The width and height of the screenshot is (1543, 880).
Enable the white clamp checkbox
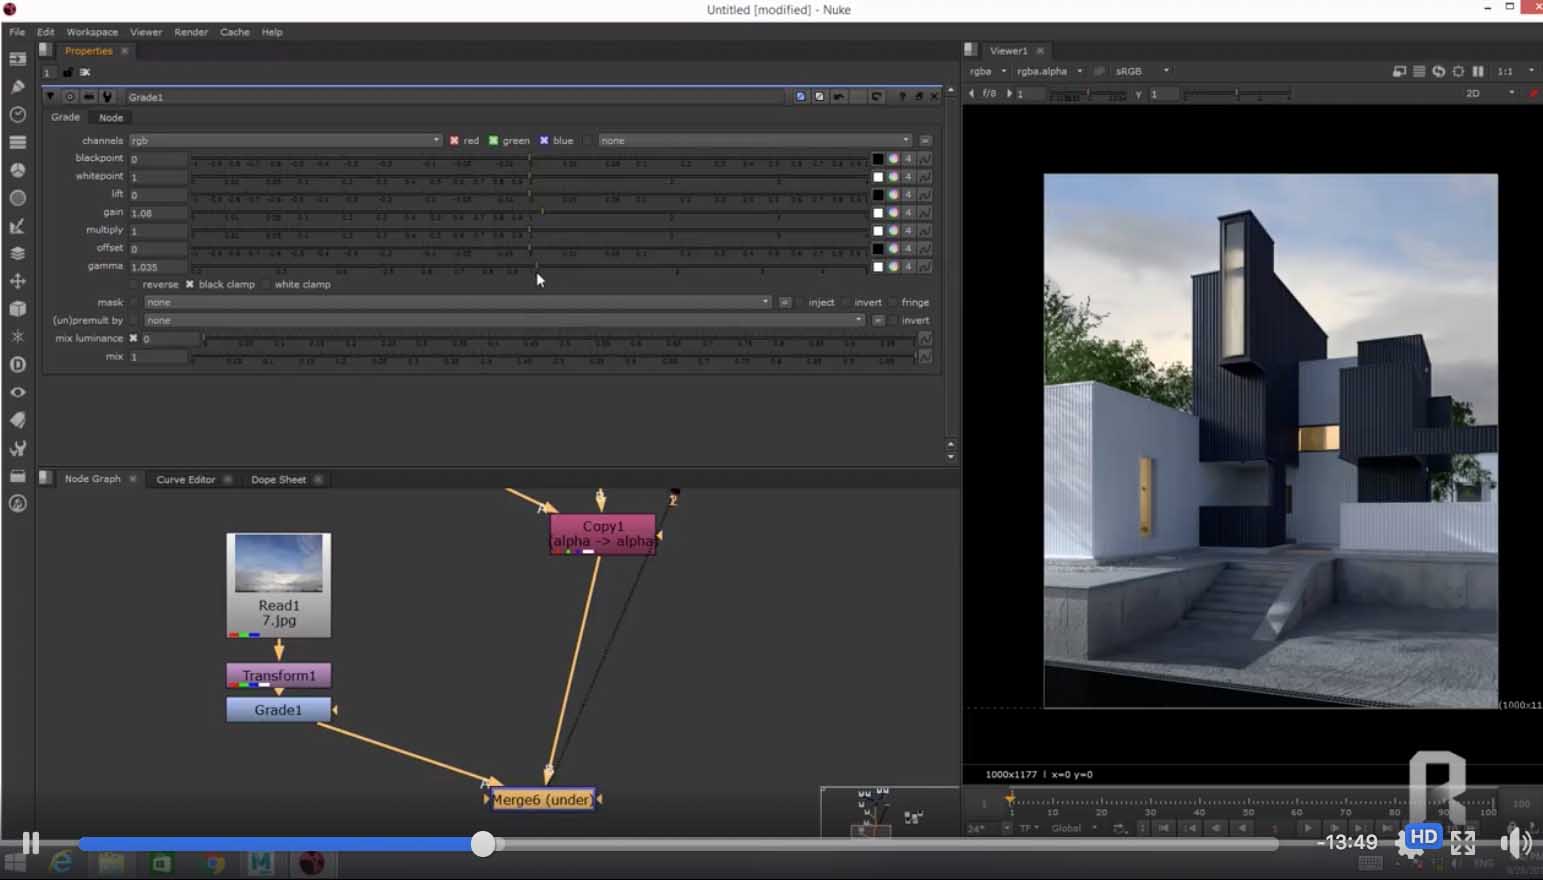click(x=266, y=285)
